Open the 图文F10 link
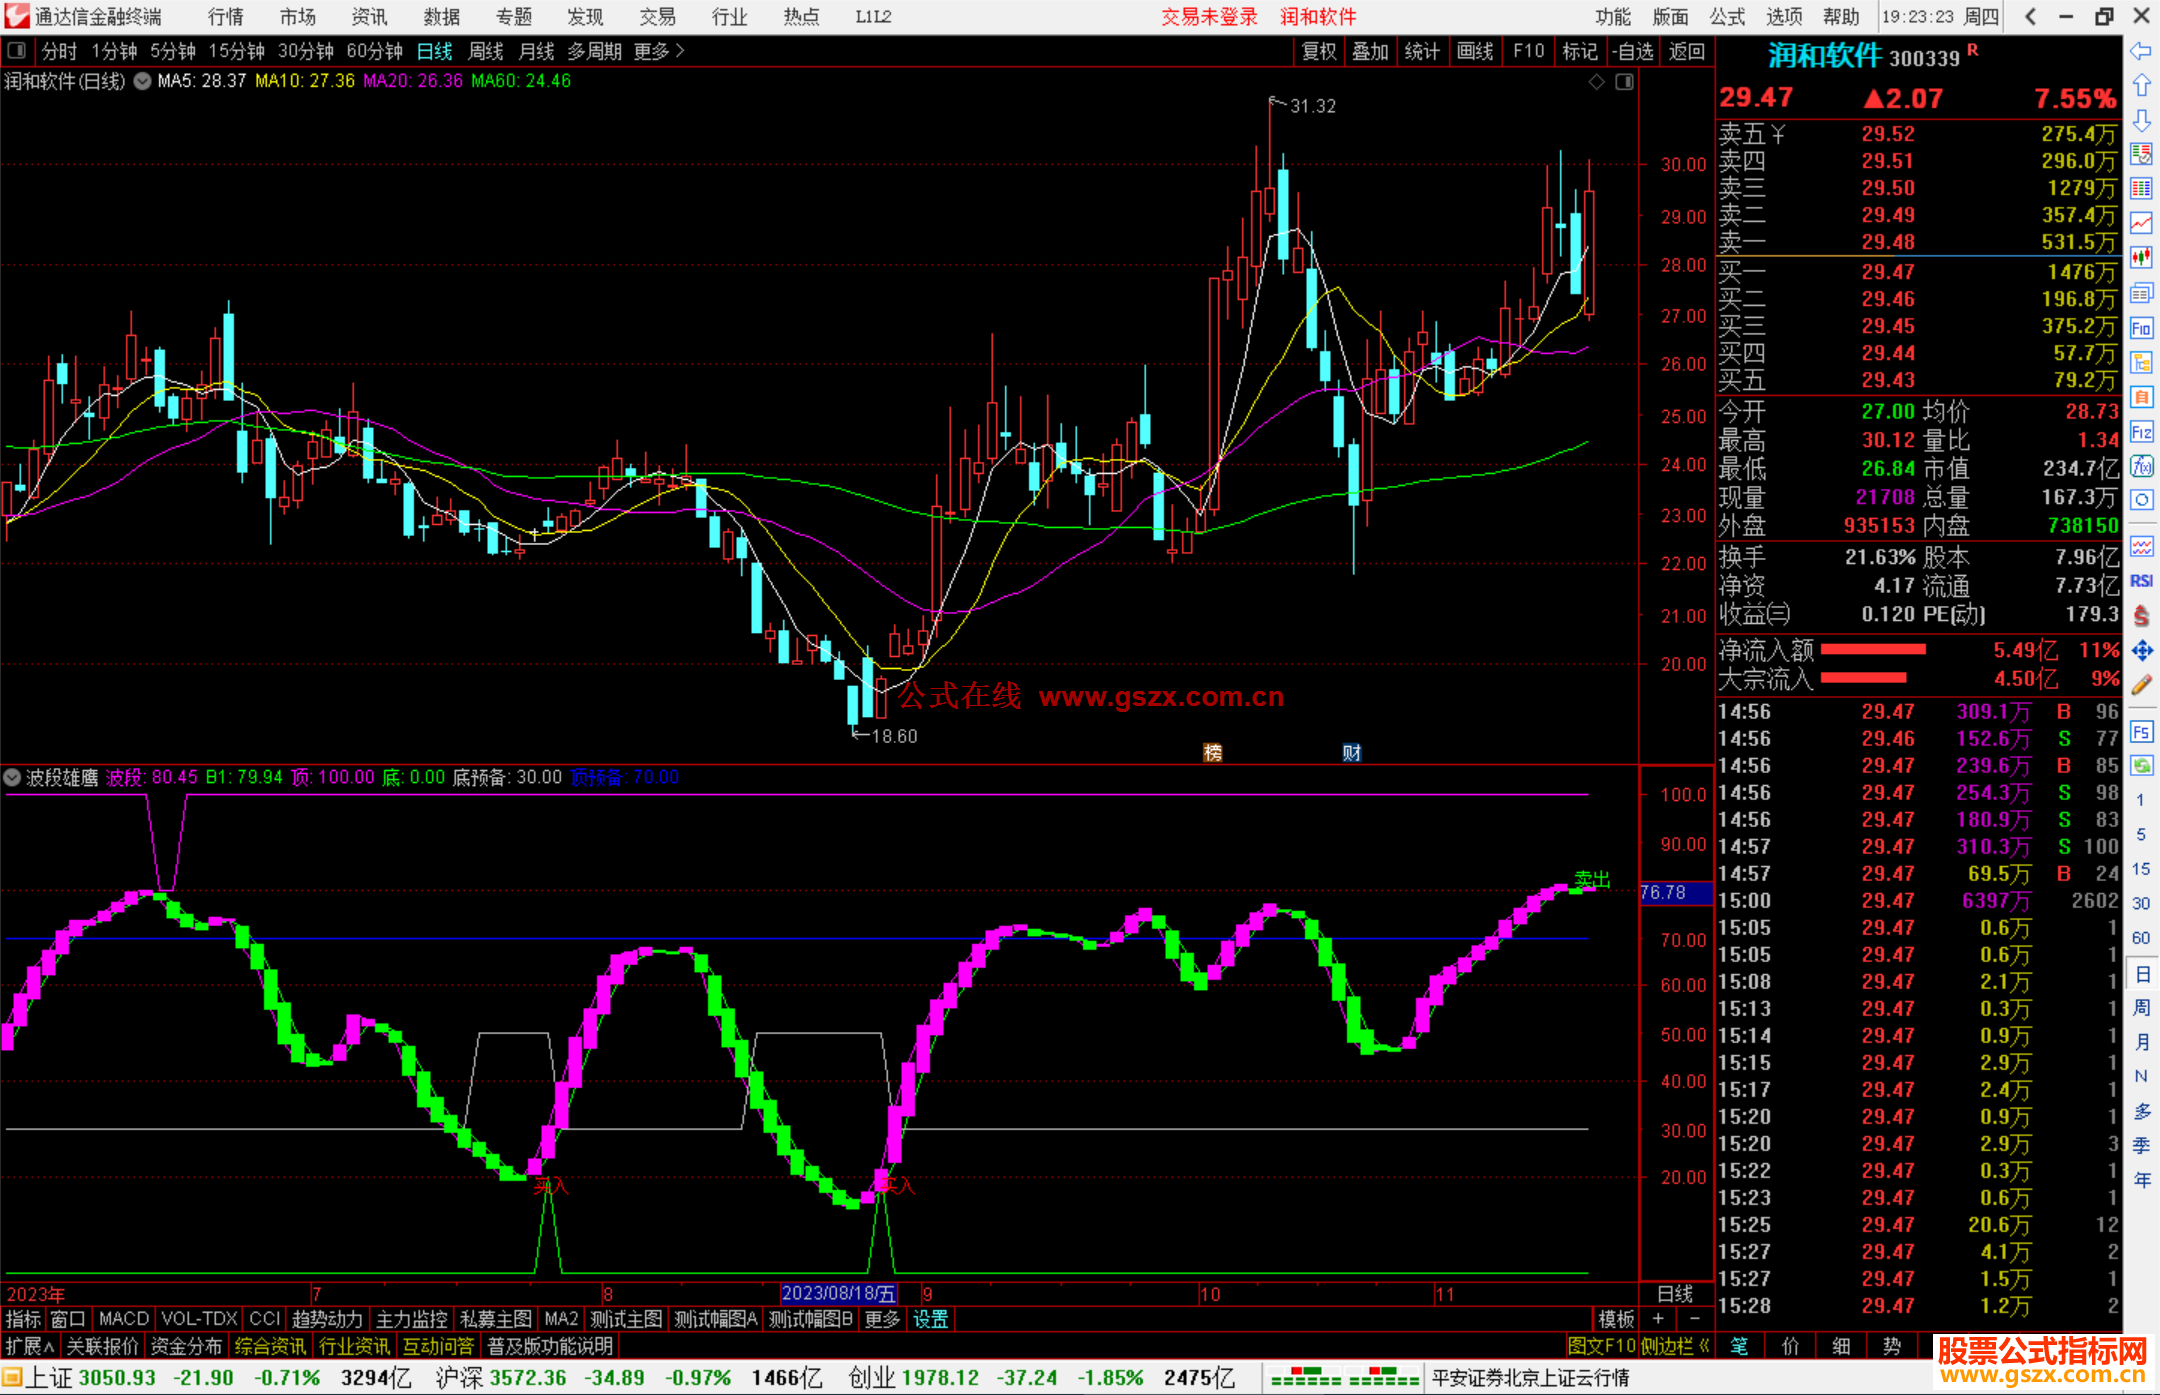Screen dimensions: 2160x1395 [1601, 1346]
